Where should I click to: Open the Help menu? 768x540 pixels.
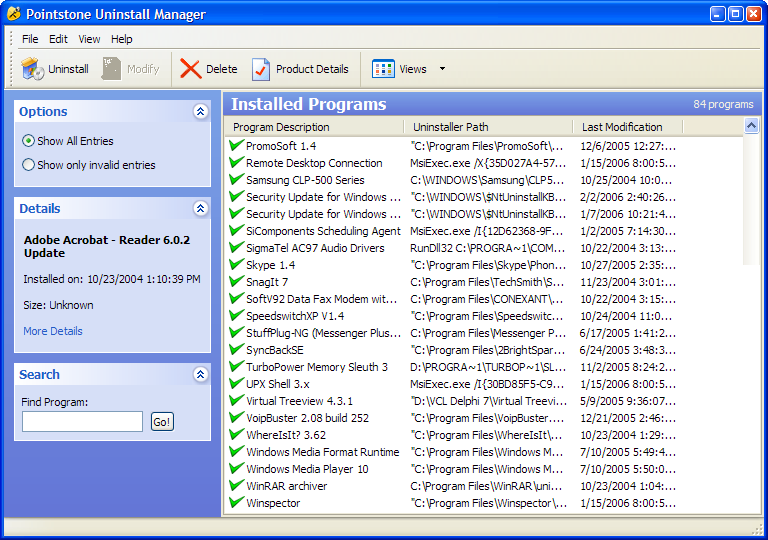(x=121, y=39)
